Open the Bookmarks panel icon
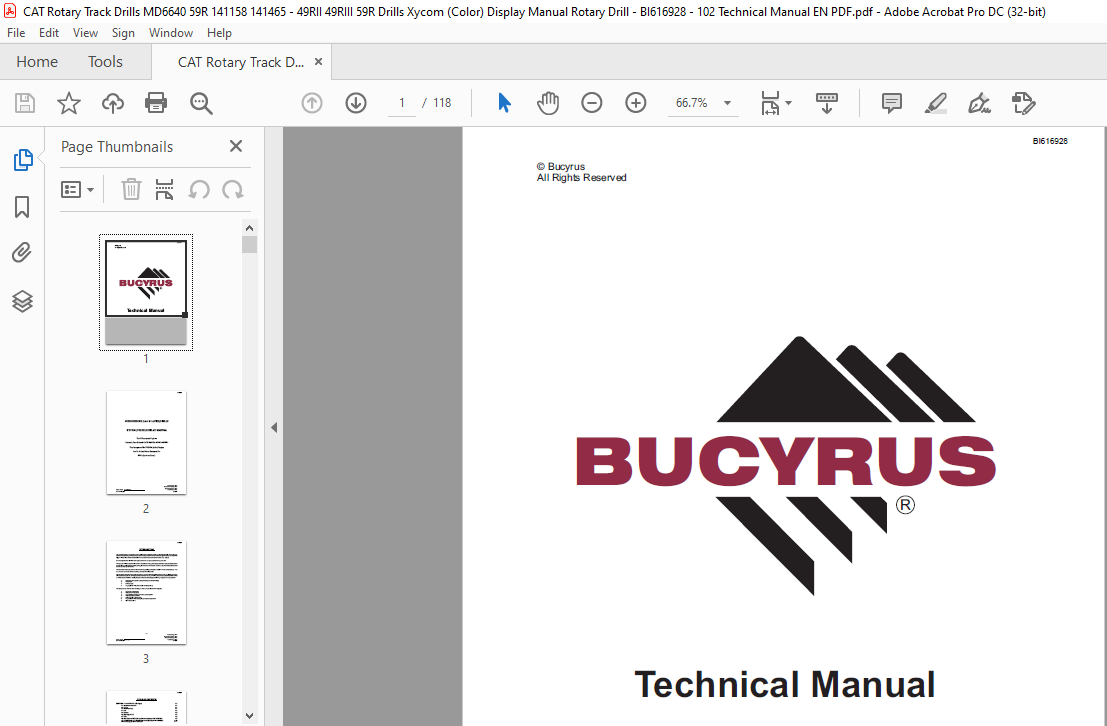The height and width of the screenshot is (726, 1107). tap(22, 207)
